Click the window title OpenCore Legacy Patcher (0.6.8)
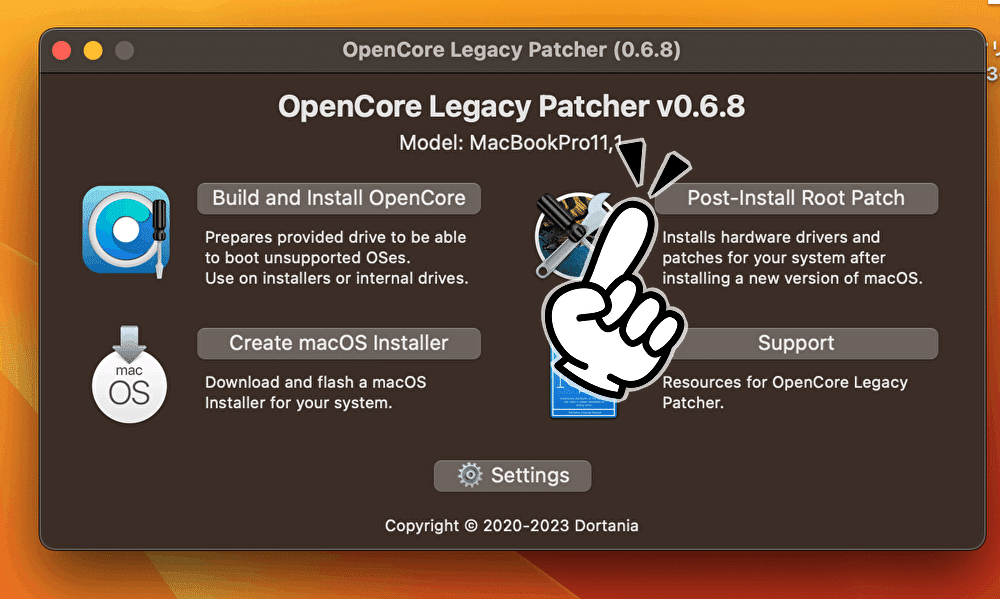 click(x=511, y=50)
